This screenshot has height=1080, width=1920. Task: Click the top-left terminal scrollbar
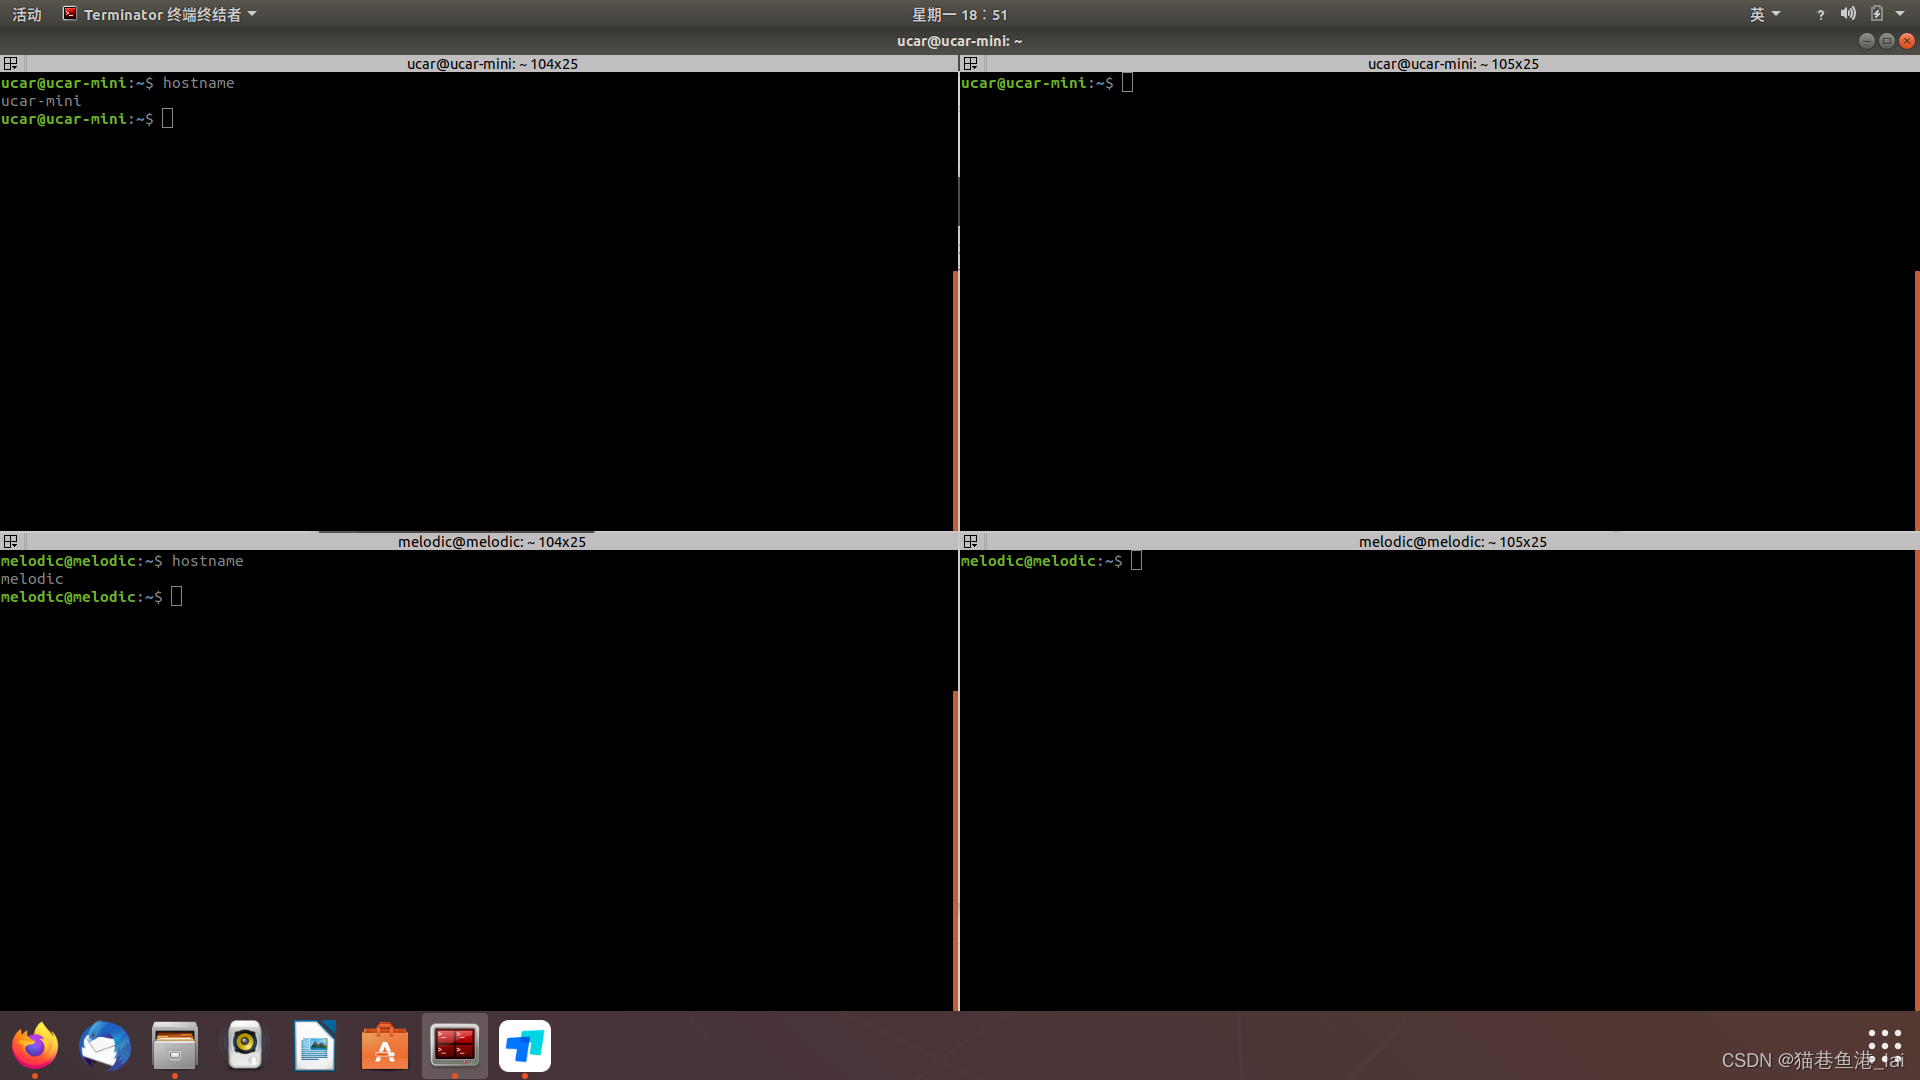956,400
